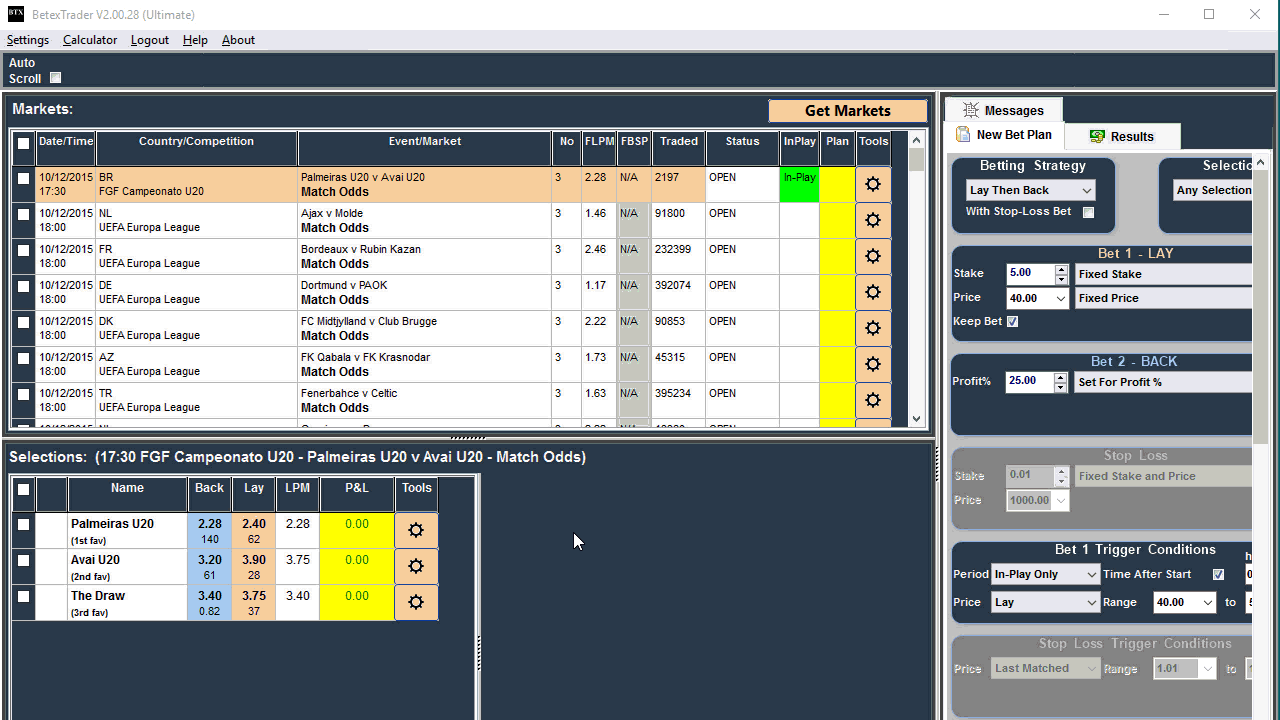The image size is (1280, 720).
Task: Enable the Auto Scroll checkbox
Action: 56,78
